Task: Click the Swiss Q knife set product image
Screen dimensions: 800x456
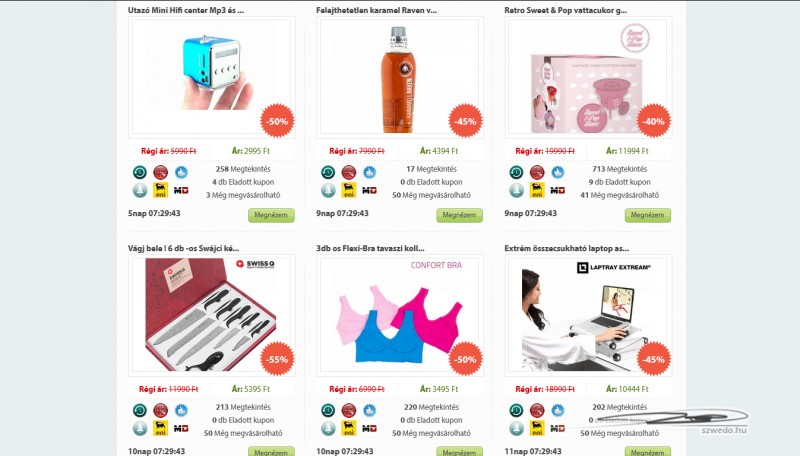Action: tap(212, 315)
